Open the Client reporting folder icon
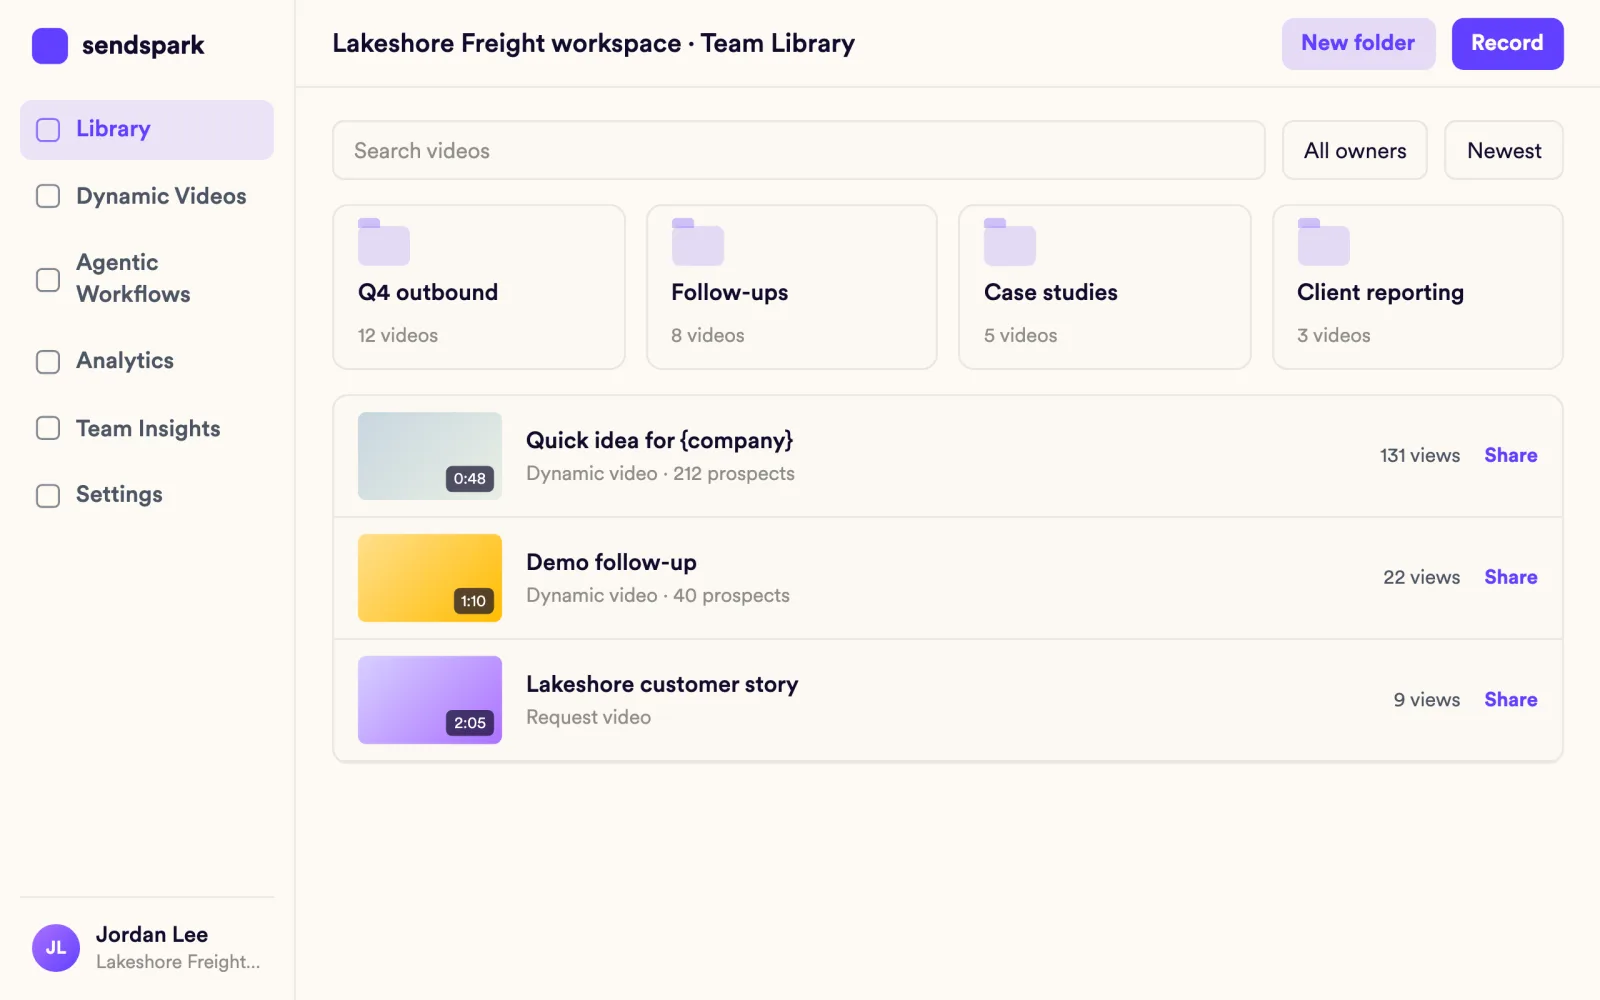The height and width of the screenshot is (1000, 1600). point(1323,242)
